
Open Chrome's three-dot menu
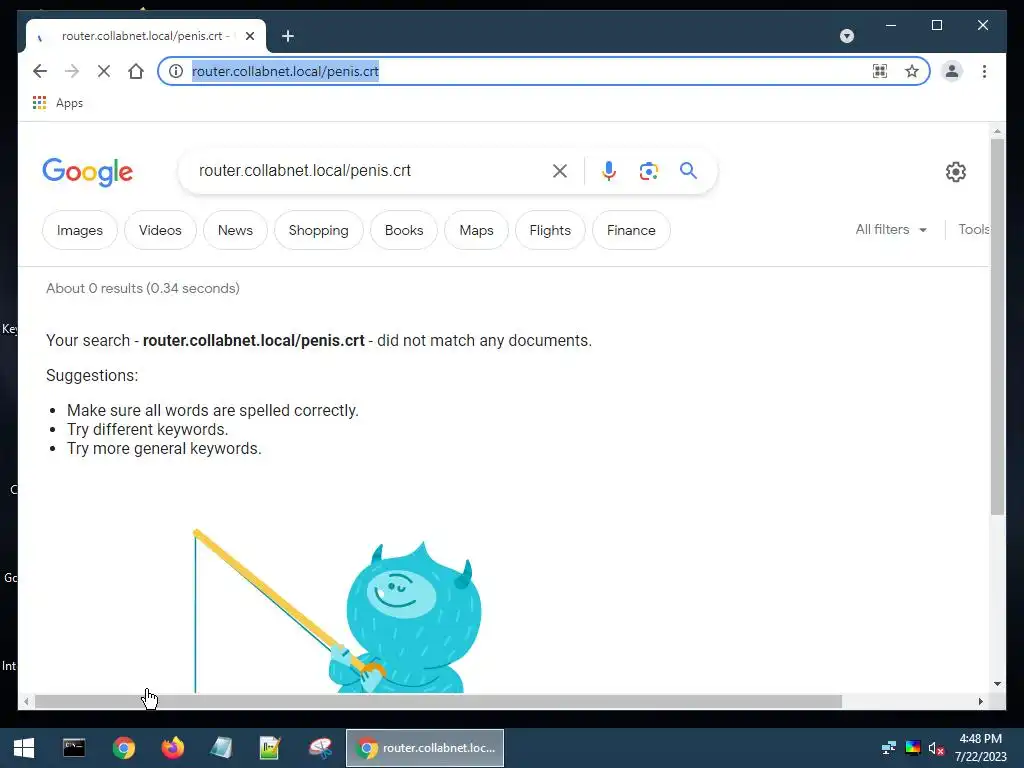click(984, 71)
